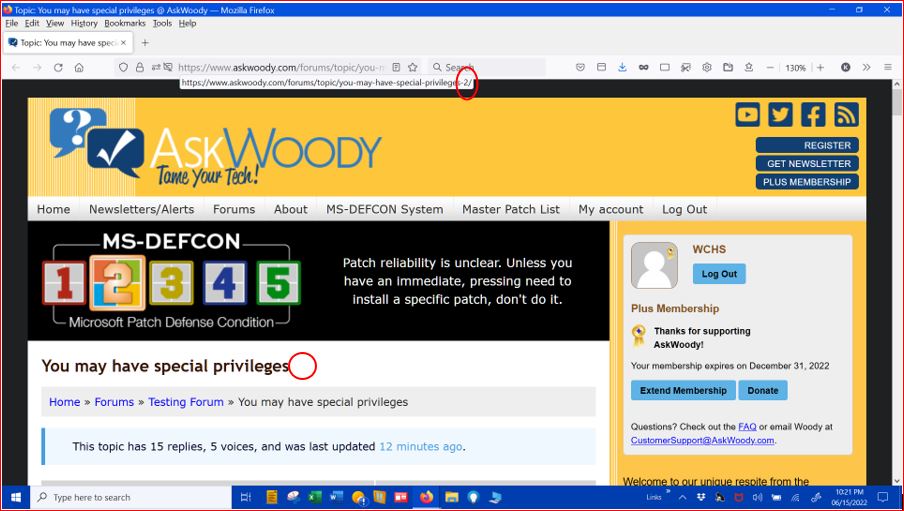Click the AskWoody logo
This screenshot has height=511, width=904.
[x=215, y=148]
